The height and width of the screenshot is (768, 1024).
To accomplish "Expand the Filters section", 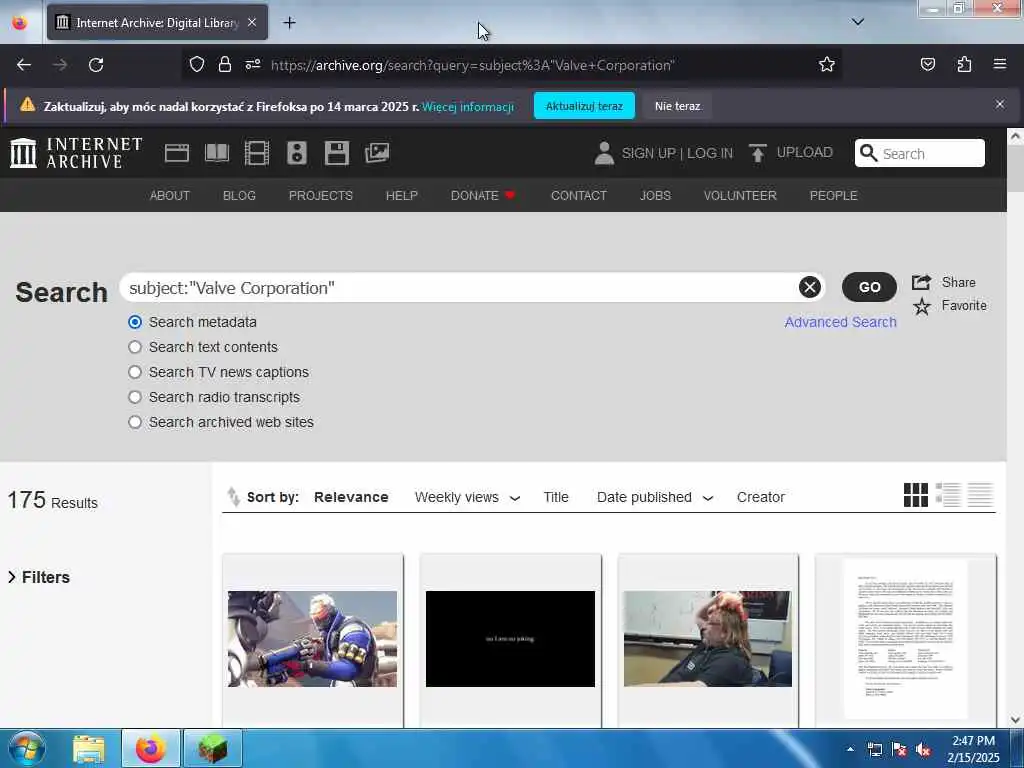I will point(39,577).
